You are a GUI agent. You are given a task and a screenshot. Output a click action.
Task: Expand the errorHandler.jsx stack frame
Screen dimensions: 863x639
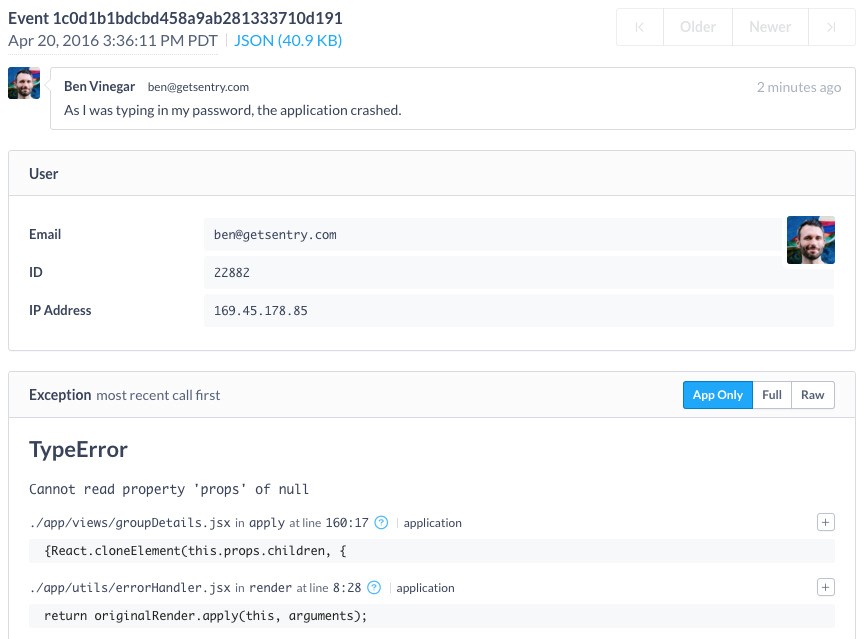(x=825, y=587)
